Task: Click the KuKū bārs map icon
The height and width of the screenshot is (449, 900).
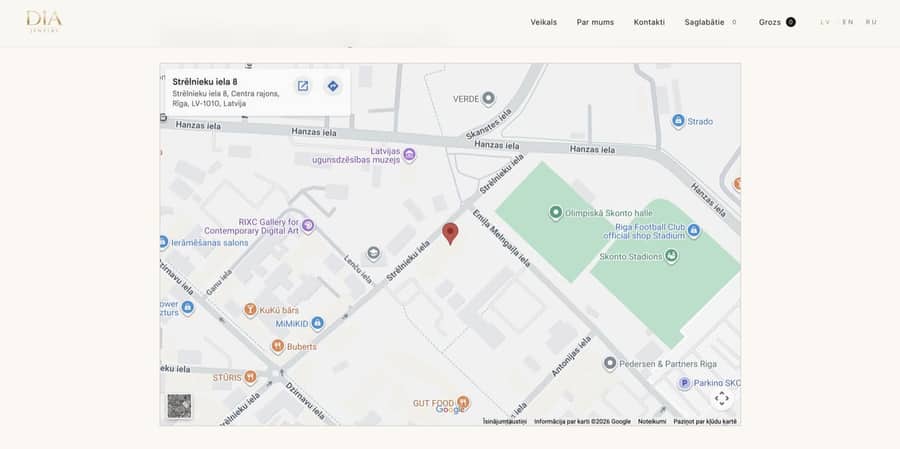Action: coord(250,310)
